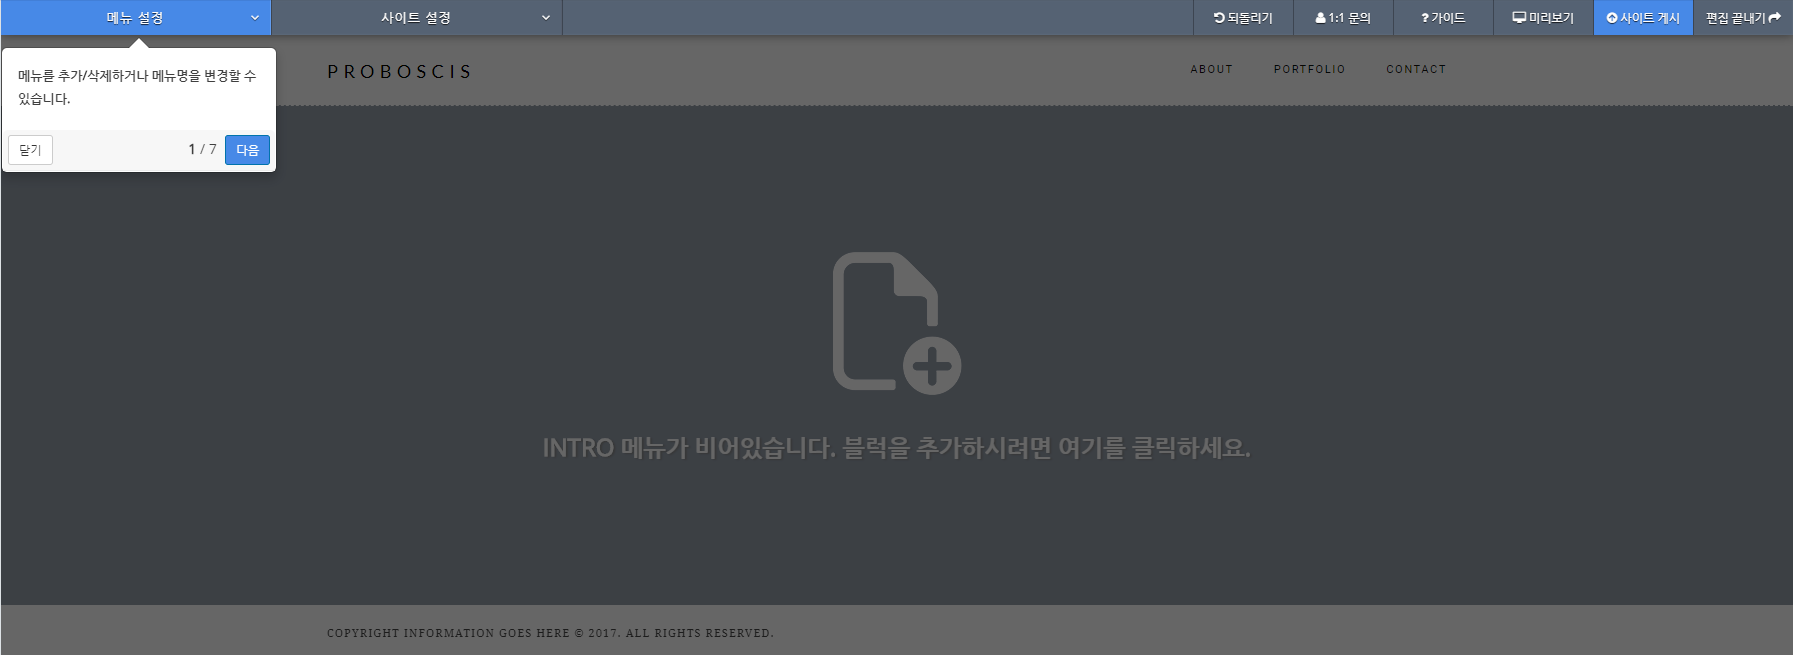The image size is (1793, 655).
Task: Click the 1 / 7 step counter
Action: (202, 149)
